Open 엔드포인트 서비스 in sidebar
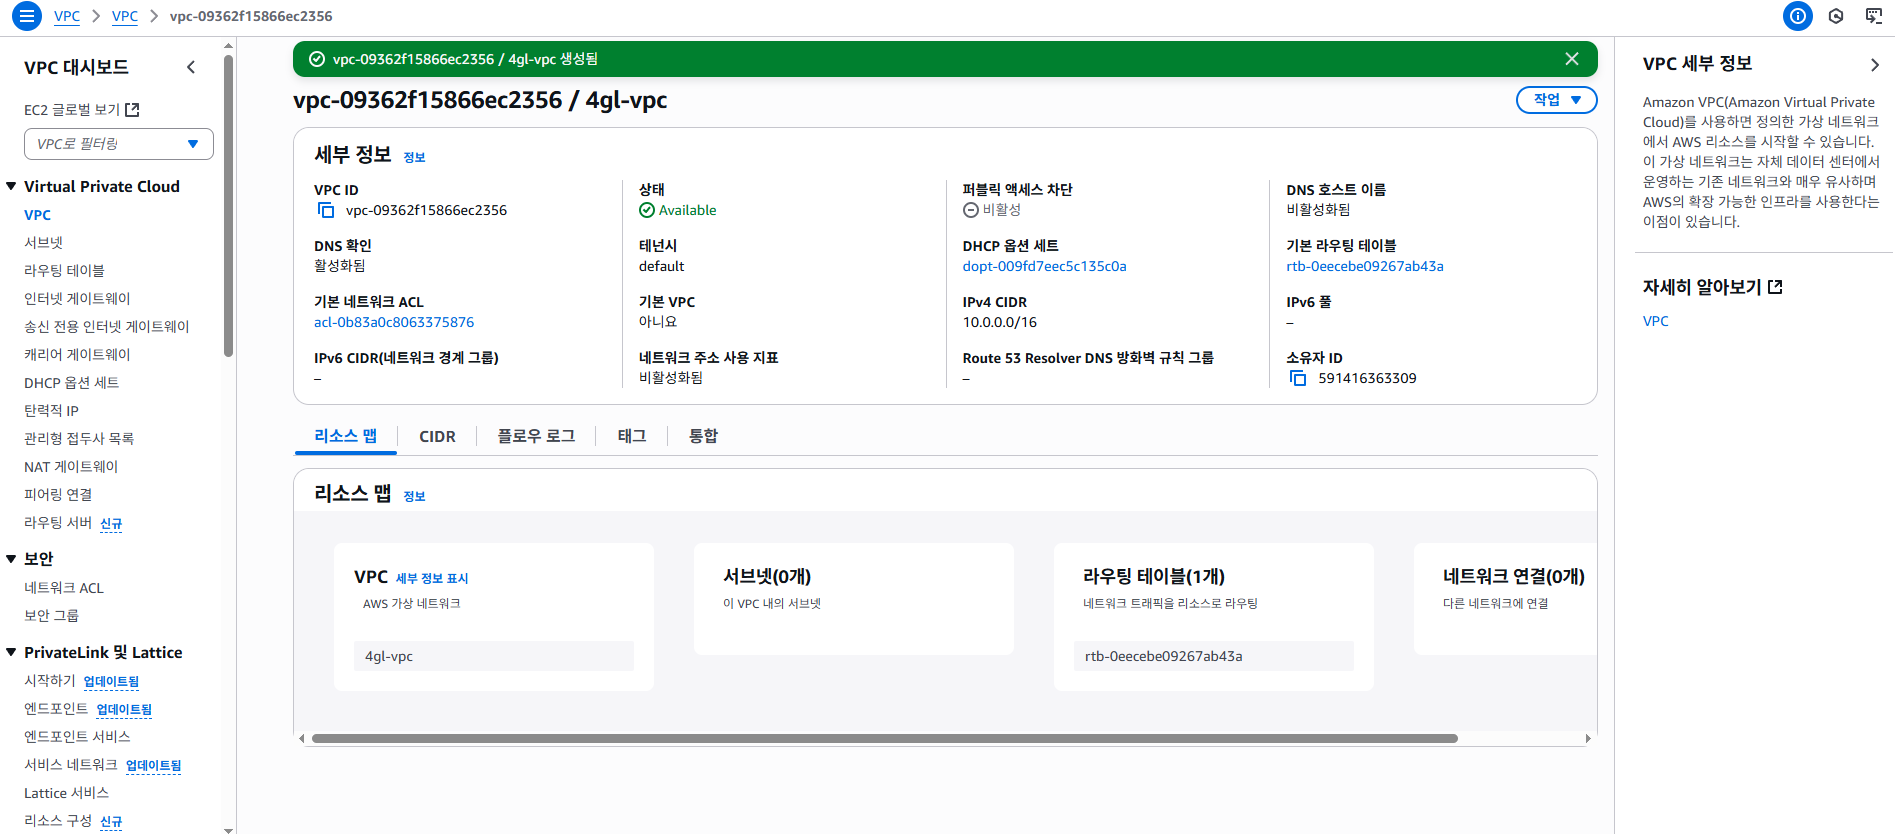 click(77, 737)
